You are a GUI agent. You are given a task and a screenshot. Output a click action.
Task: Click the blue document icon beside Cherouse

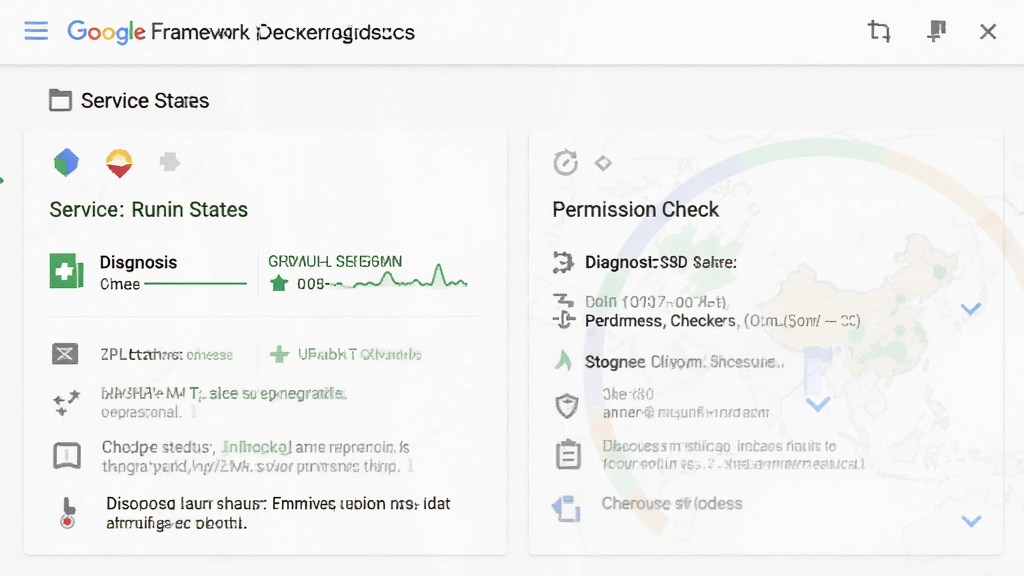click(566, 509)
